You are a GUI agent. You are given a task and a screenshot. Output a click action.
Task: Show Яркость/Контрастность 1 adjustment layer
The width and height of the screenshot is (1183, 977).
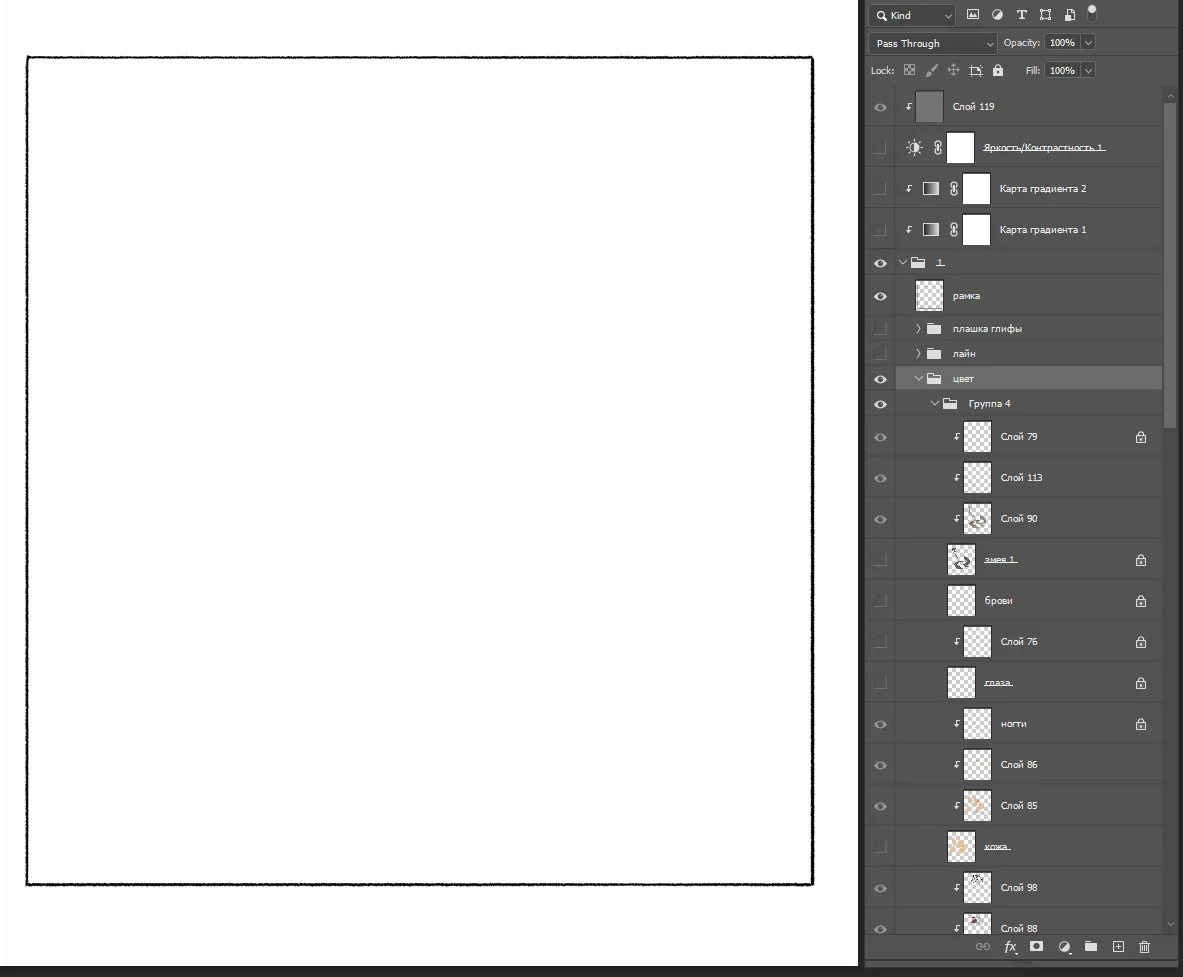point(880,148)
